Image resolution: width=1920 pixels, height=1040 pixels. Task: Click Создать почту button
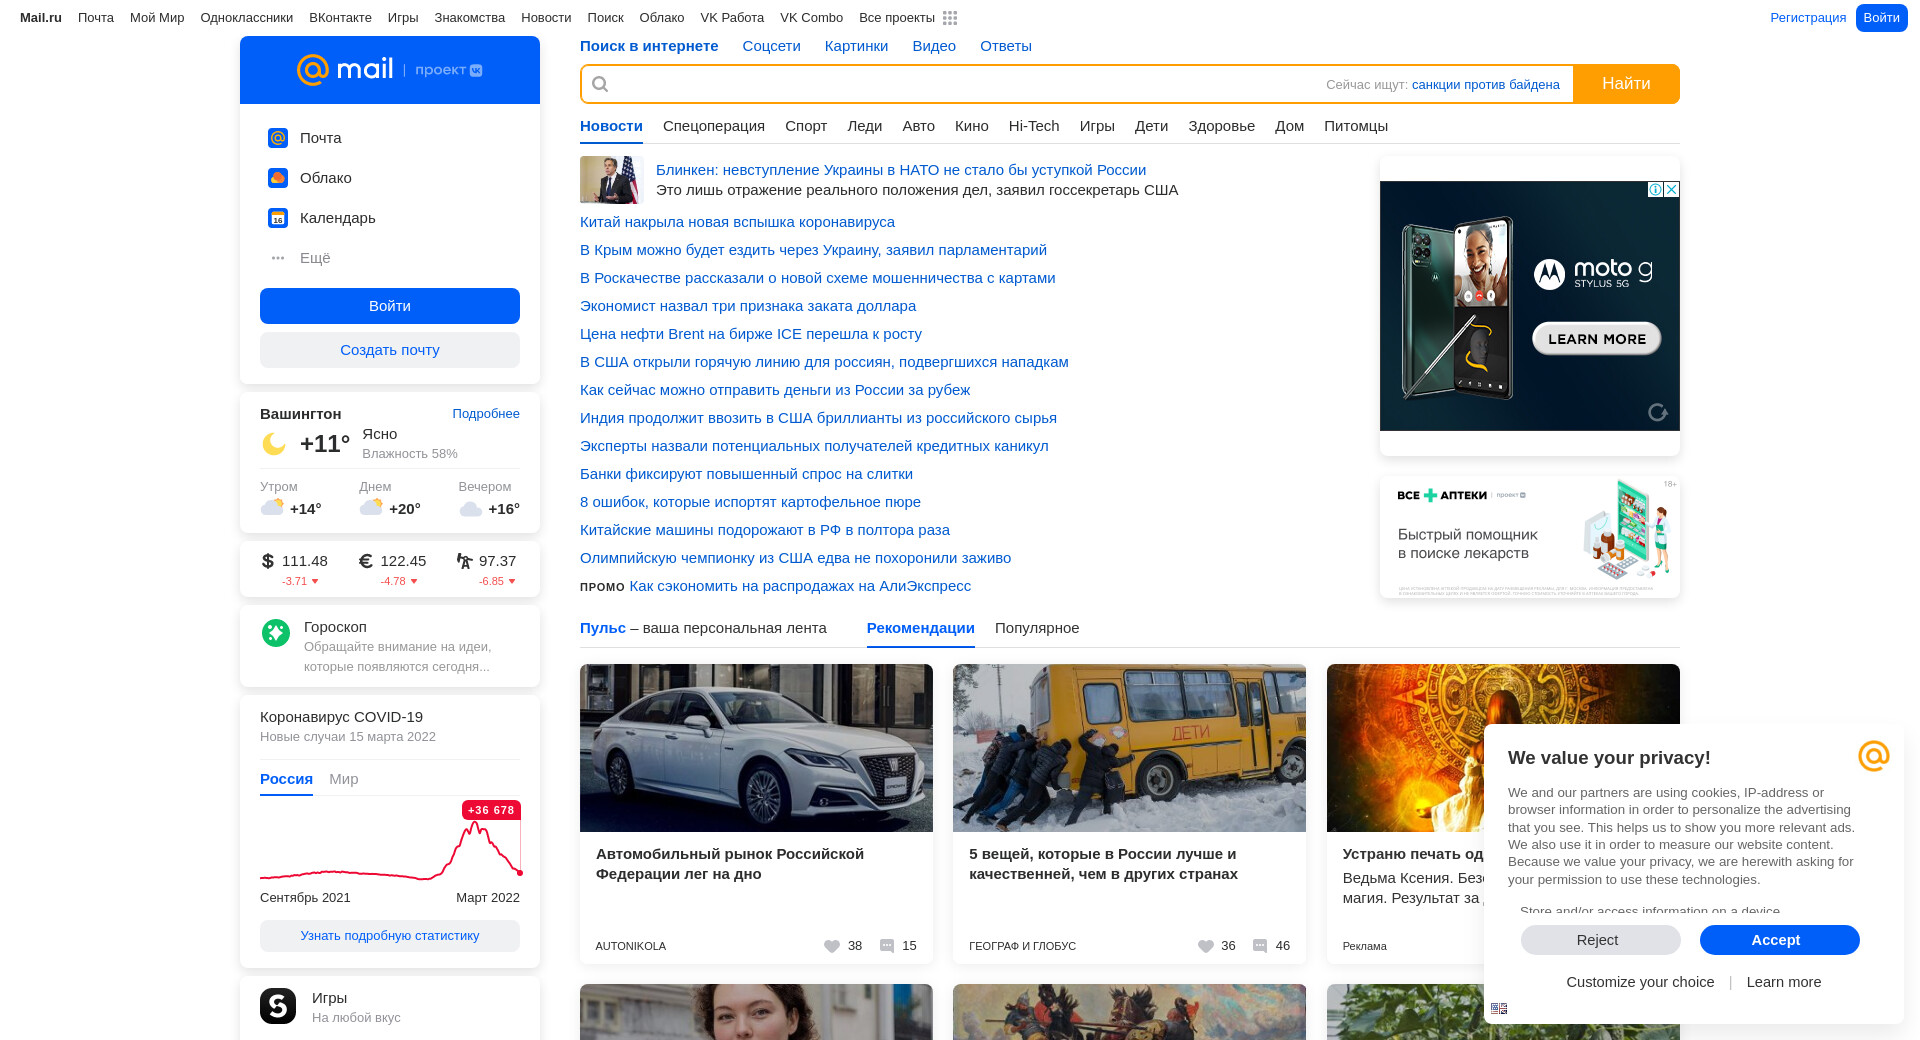[x=390, y=350]
